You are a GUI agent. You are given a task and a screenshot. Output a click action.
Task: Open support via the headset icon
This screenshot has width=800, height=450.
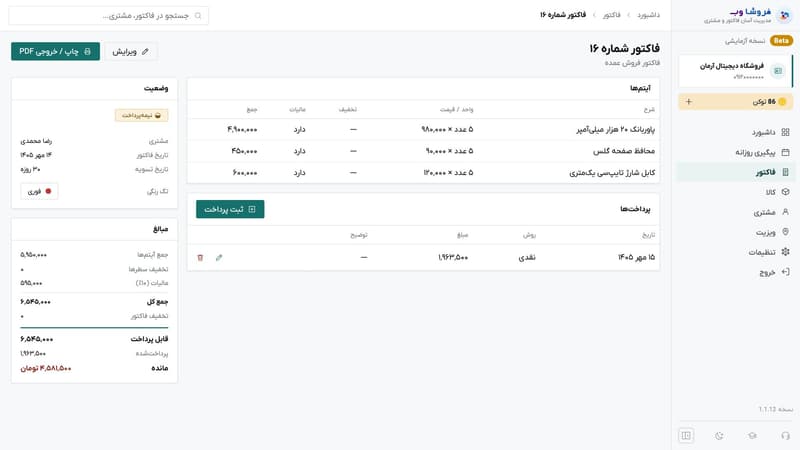tap(785, 436)
